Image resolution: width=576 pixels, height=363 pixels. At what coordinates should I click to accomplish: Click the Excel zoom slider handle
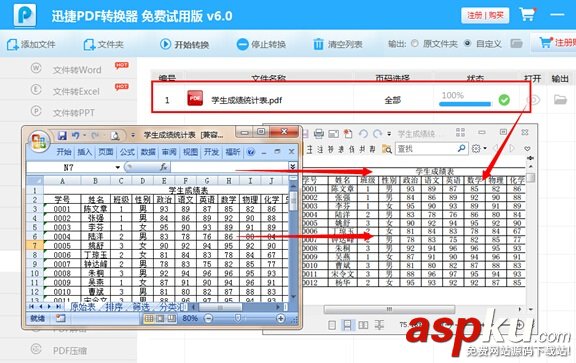(x=238, y=318)
